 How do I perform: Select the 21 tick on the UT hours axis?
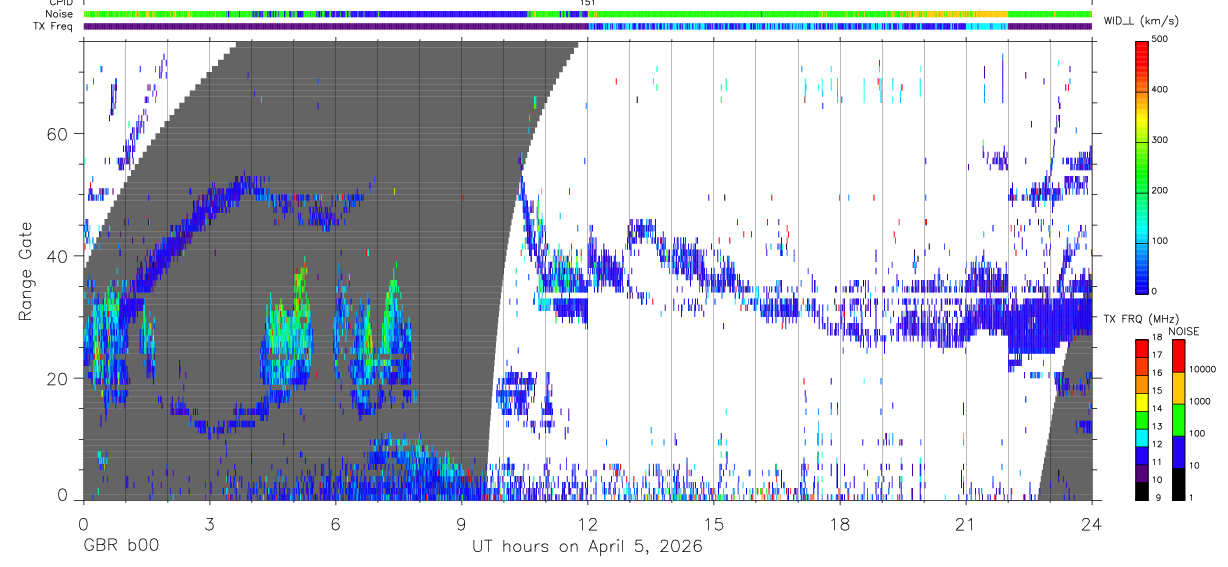click(x=966, y=525)
